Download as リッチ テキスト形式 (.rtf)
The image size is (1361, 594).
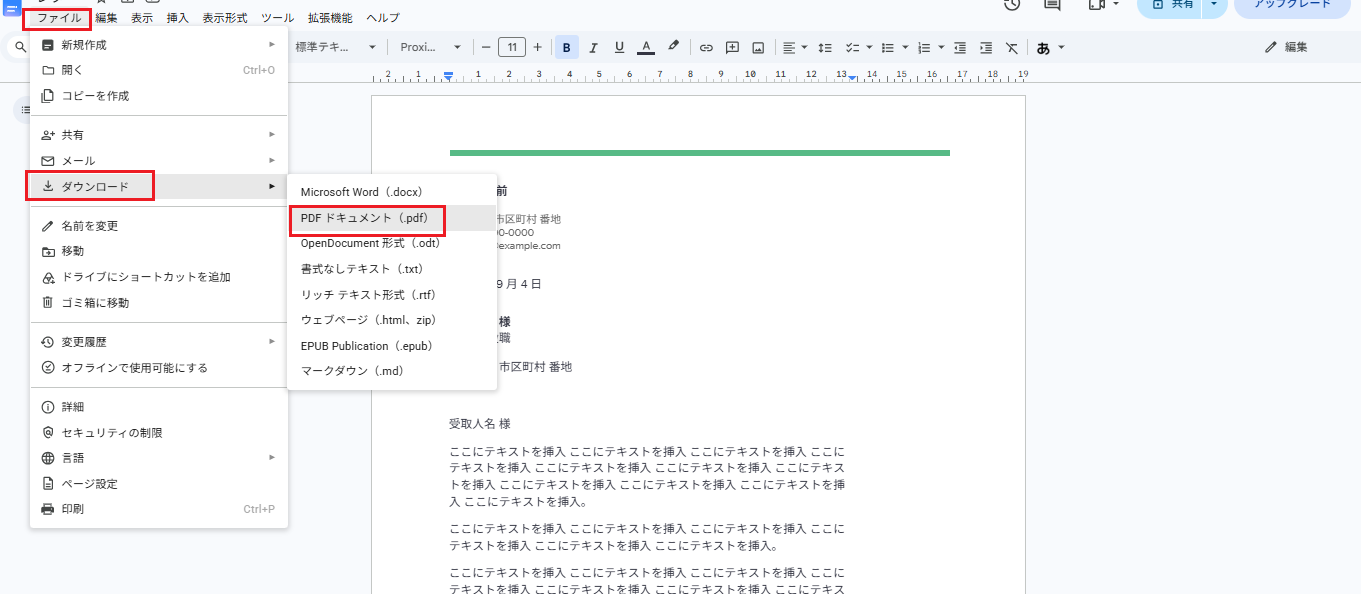click(392, 295)
